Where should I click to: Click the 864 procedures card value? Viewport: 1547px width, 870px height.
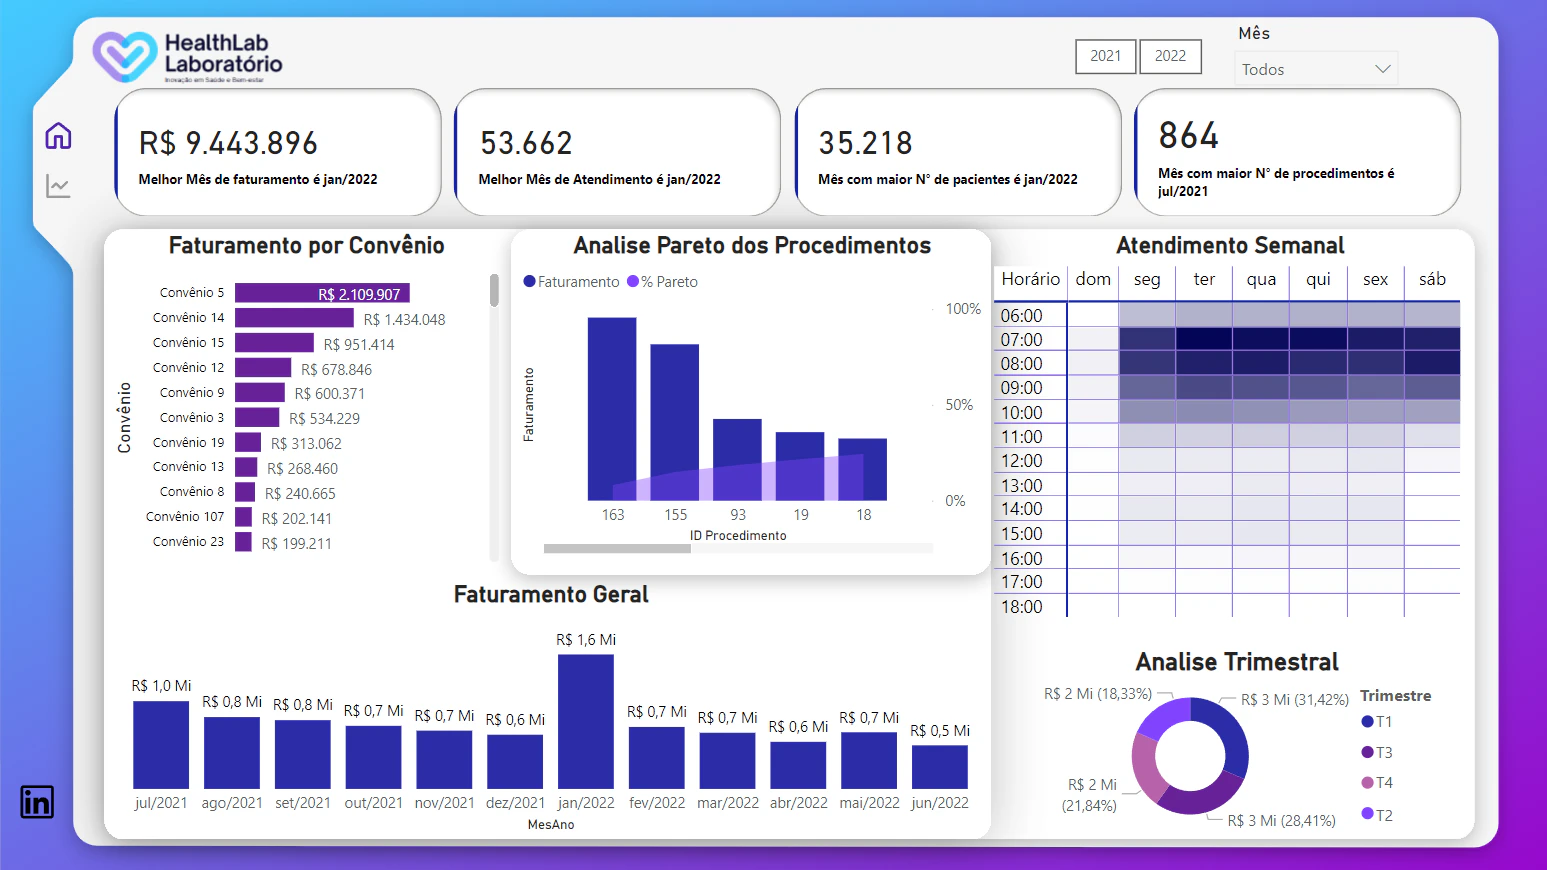pyautogui.click(x=1189, y=136)
